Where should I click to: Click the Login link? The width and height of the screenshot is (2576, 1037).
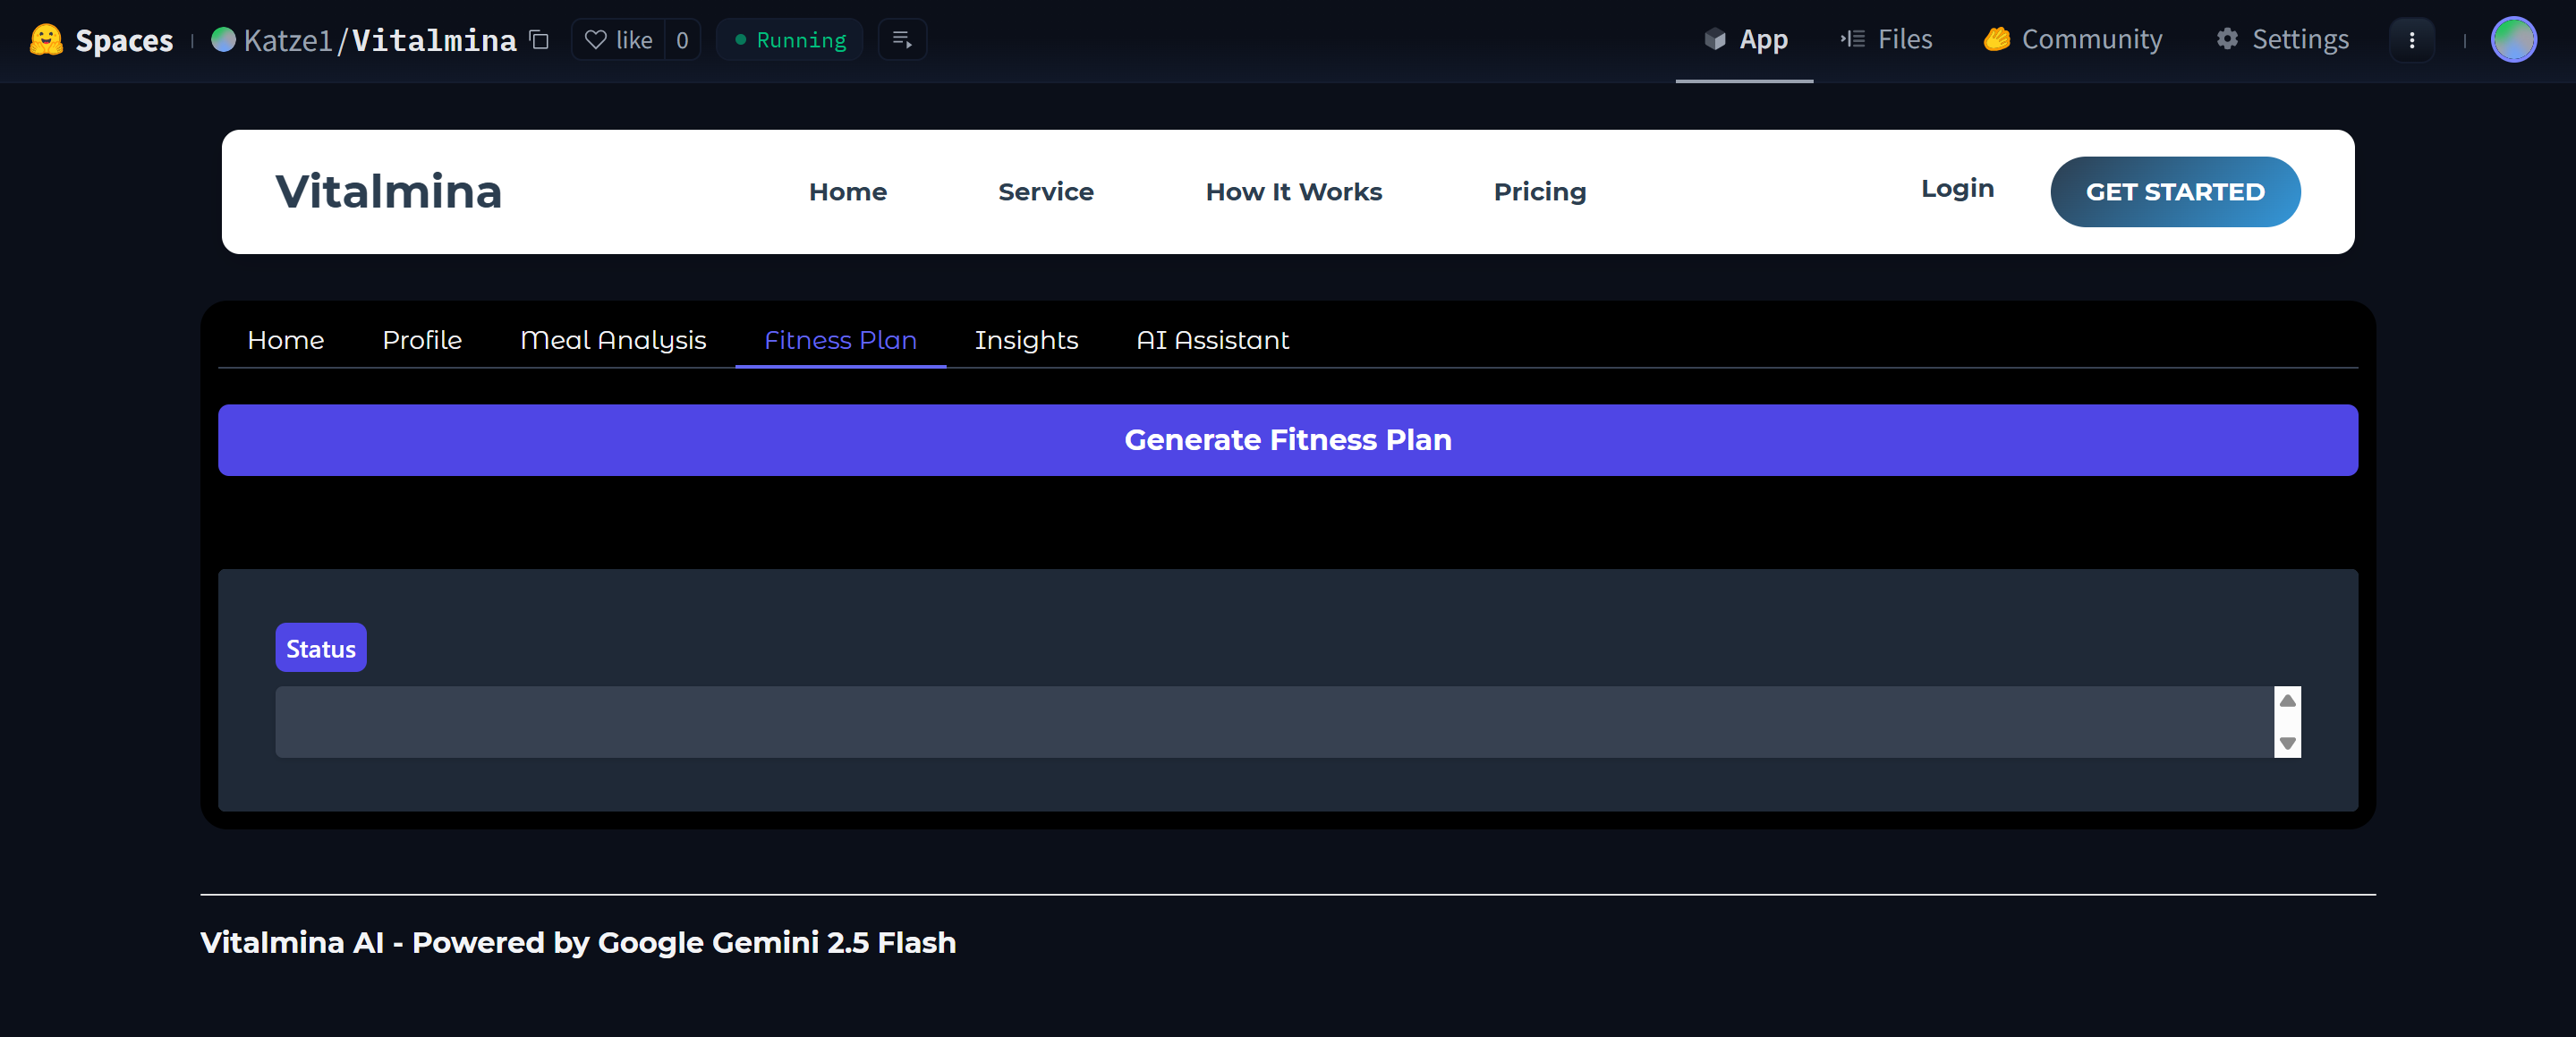[1956, 189]
